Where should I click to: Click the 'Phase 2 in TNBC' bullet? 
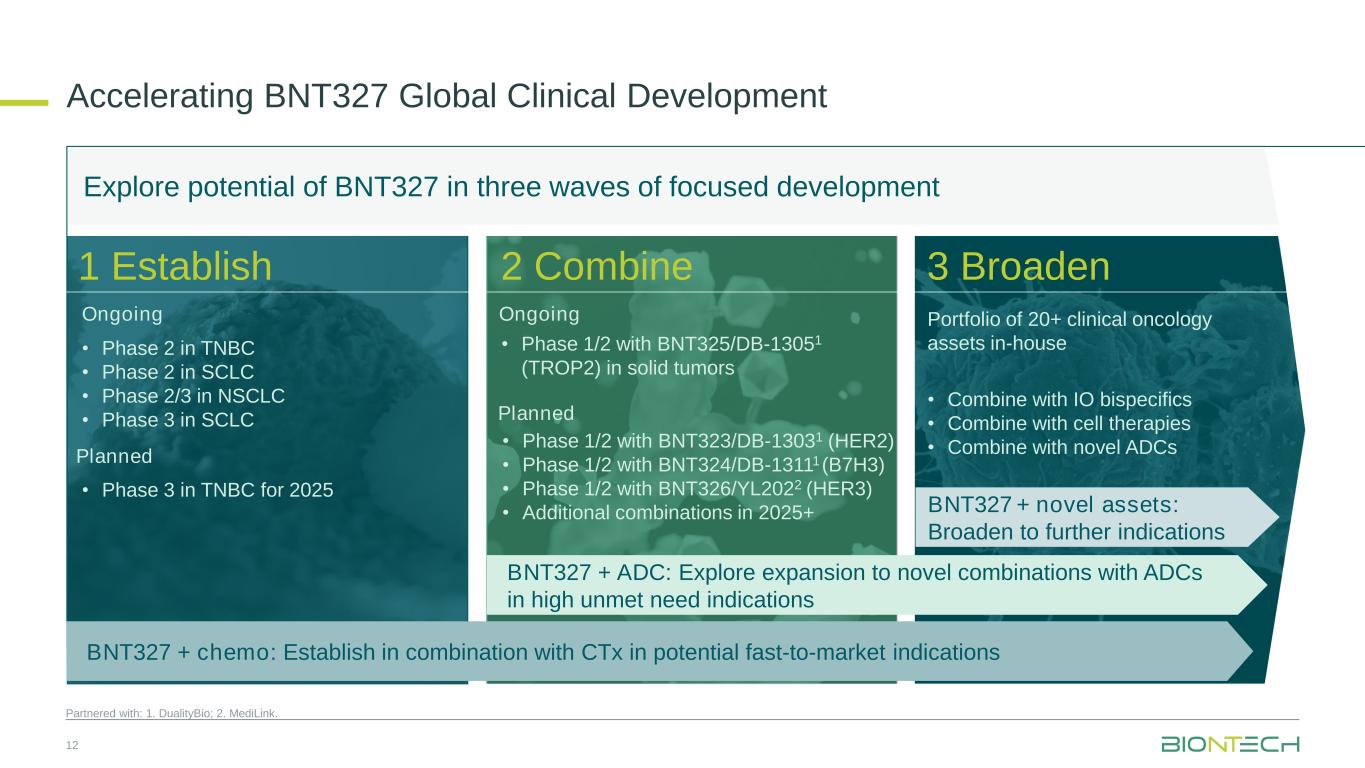pyautogui.click(x=178, y=348)
